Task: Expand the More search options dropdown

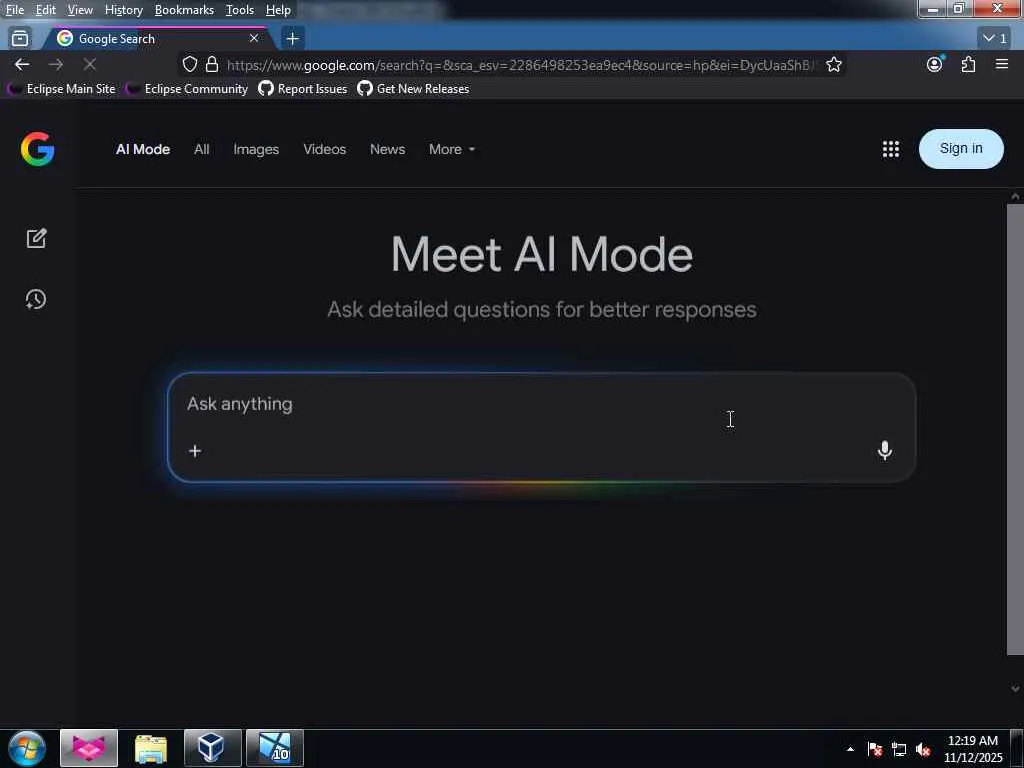Action: (x=452, y=150)
